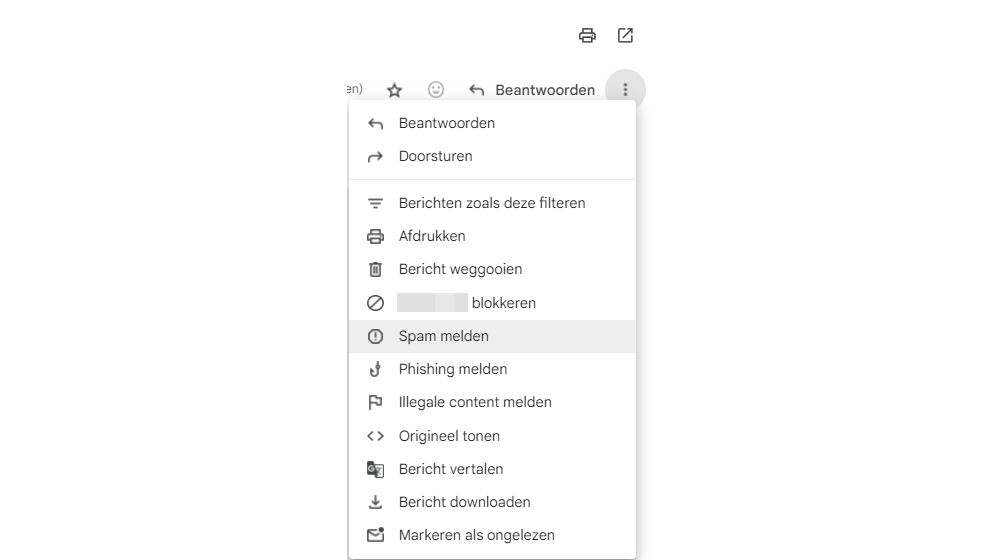Screen dimensions: 996x560
Task: Star this email message
Action: 395,90
